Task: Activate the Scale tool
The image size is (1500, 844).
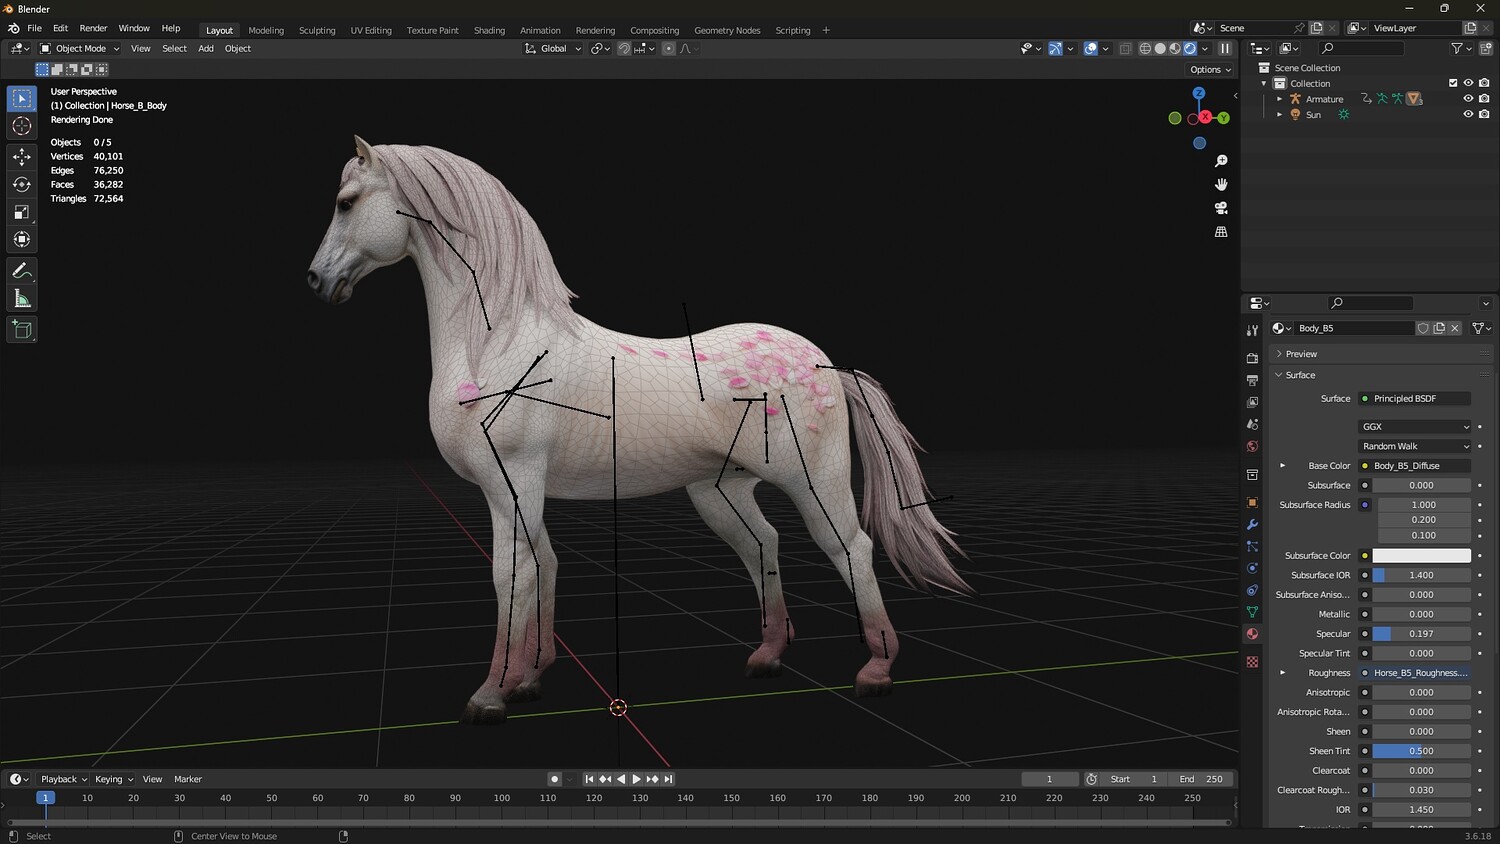Action: coord(22,212)
